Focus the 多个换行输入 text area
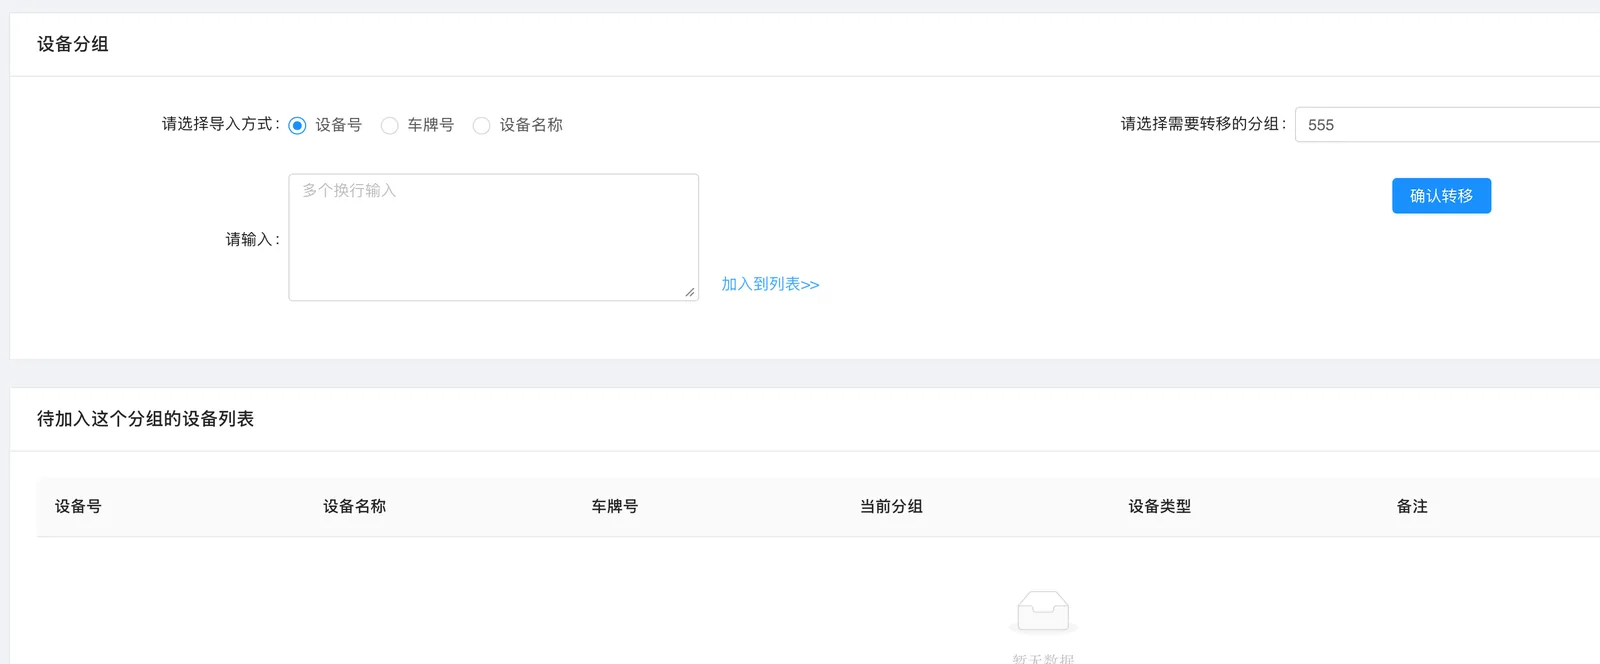This screenshot has height=664, width=1600. [x=493, y=237]
